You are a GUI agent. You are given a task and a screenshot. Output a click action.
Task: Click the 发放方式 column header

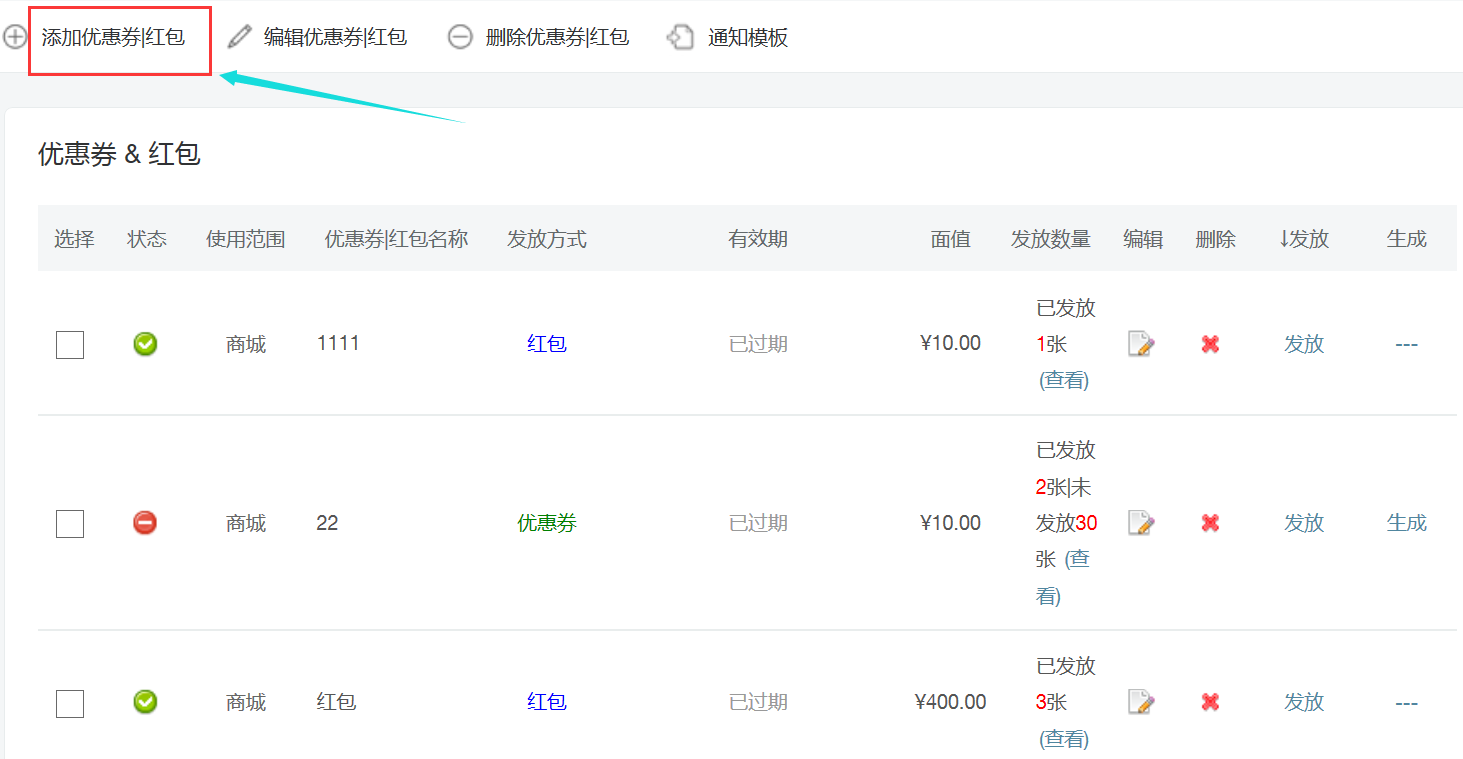point(547,239)
